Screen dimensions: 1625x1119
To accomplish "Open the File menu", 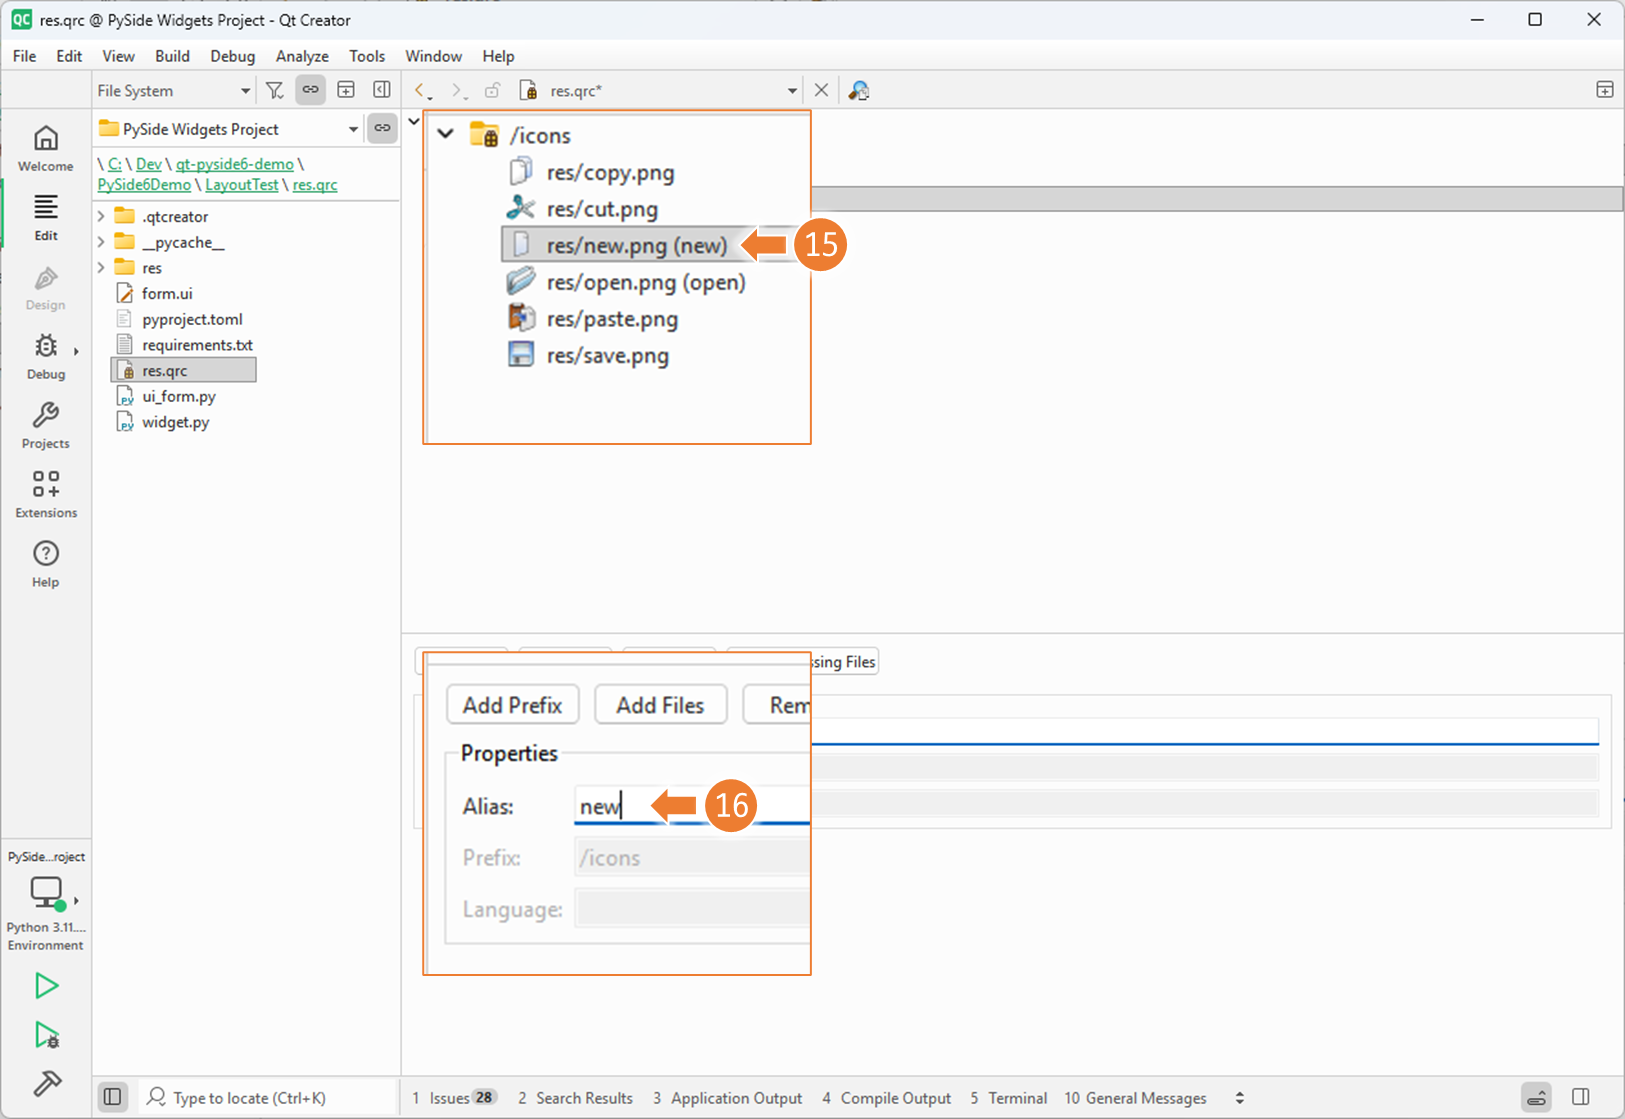I will [24, 56].
